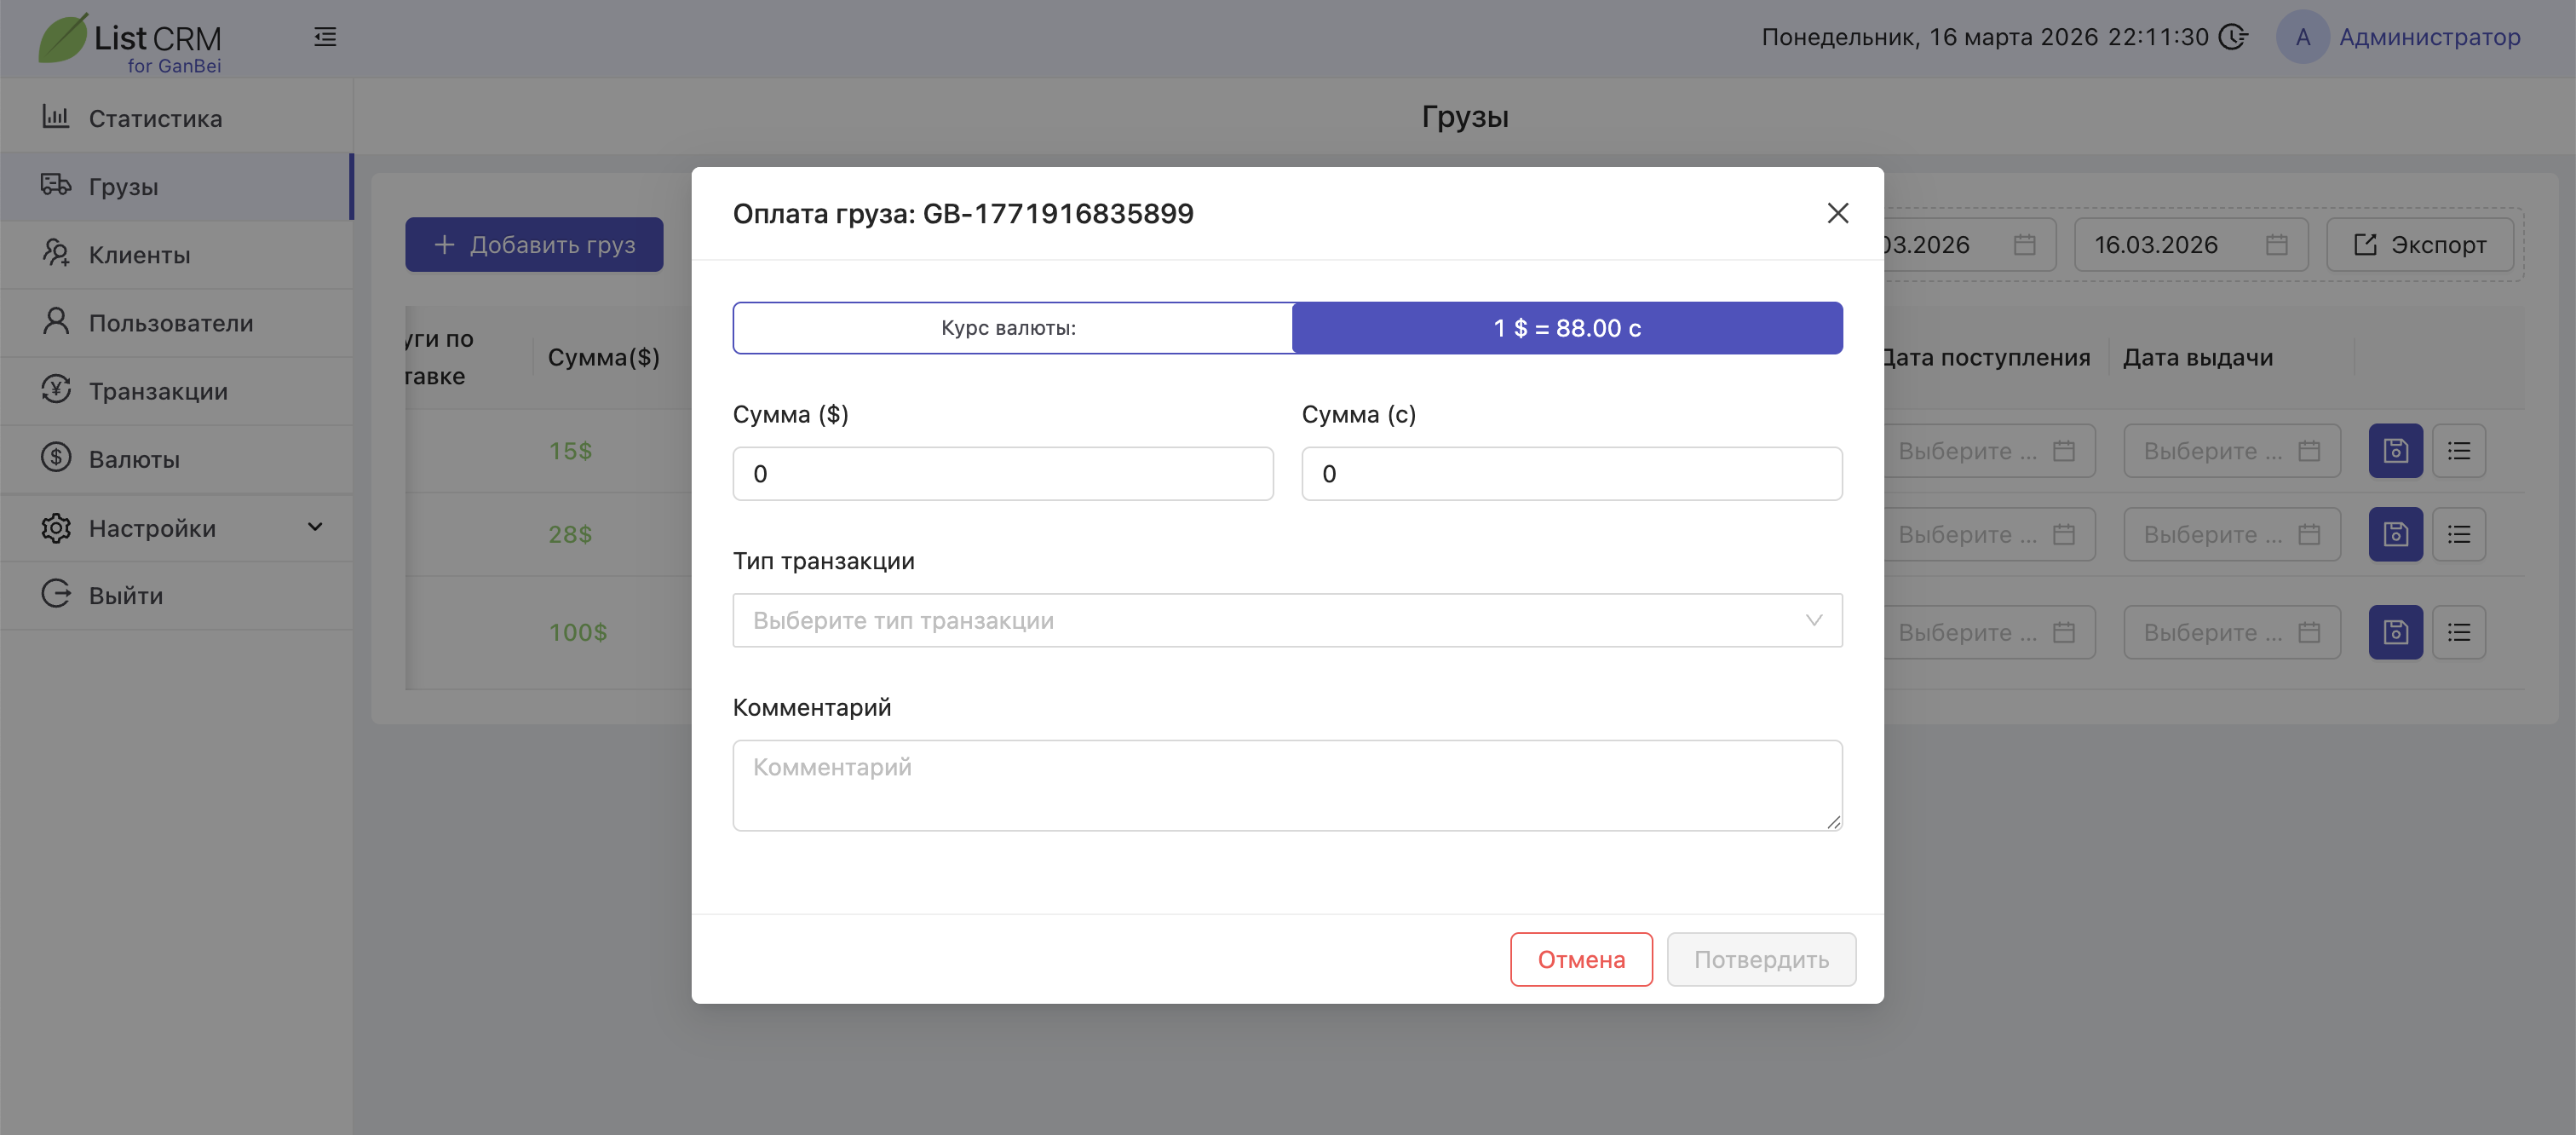Open the transaction type dropdown
Image resolution: width=2576 pixels, height=1135 pixels.
click(1286, 620)
